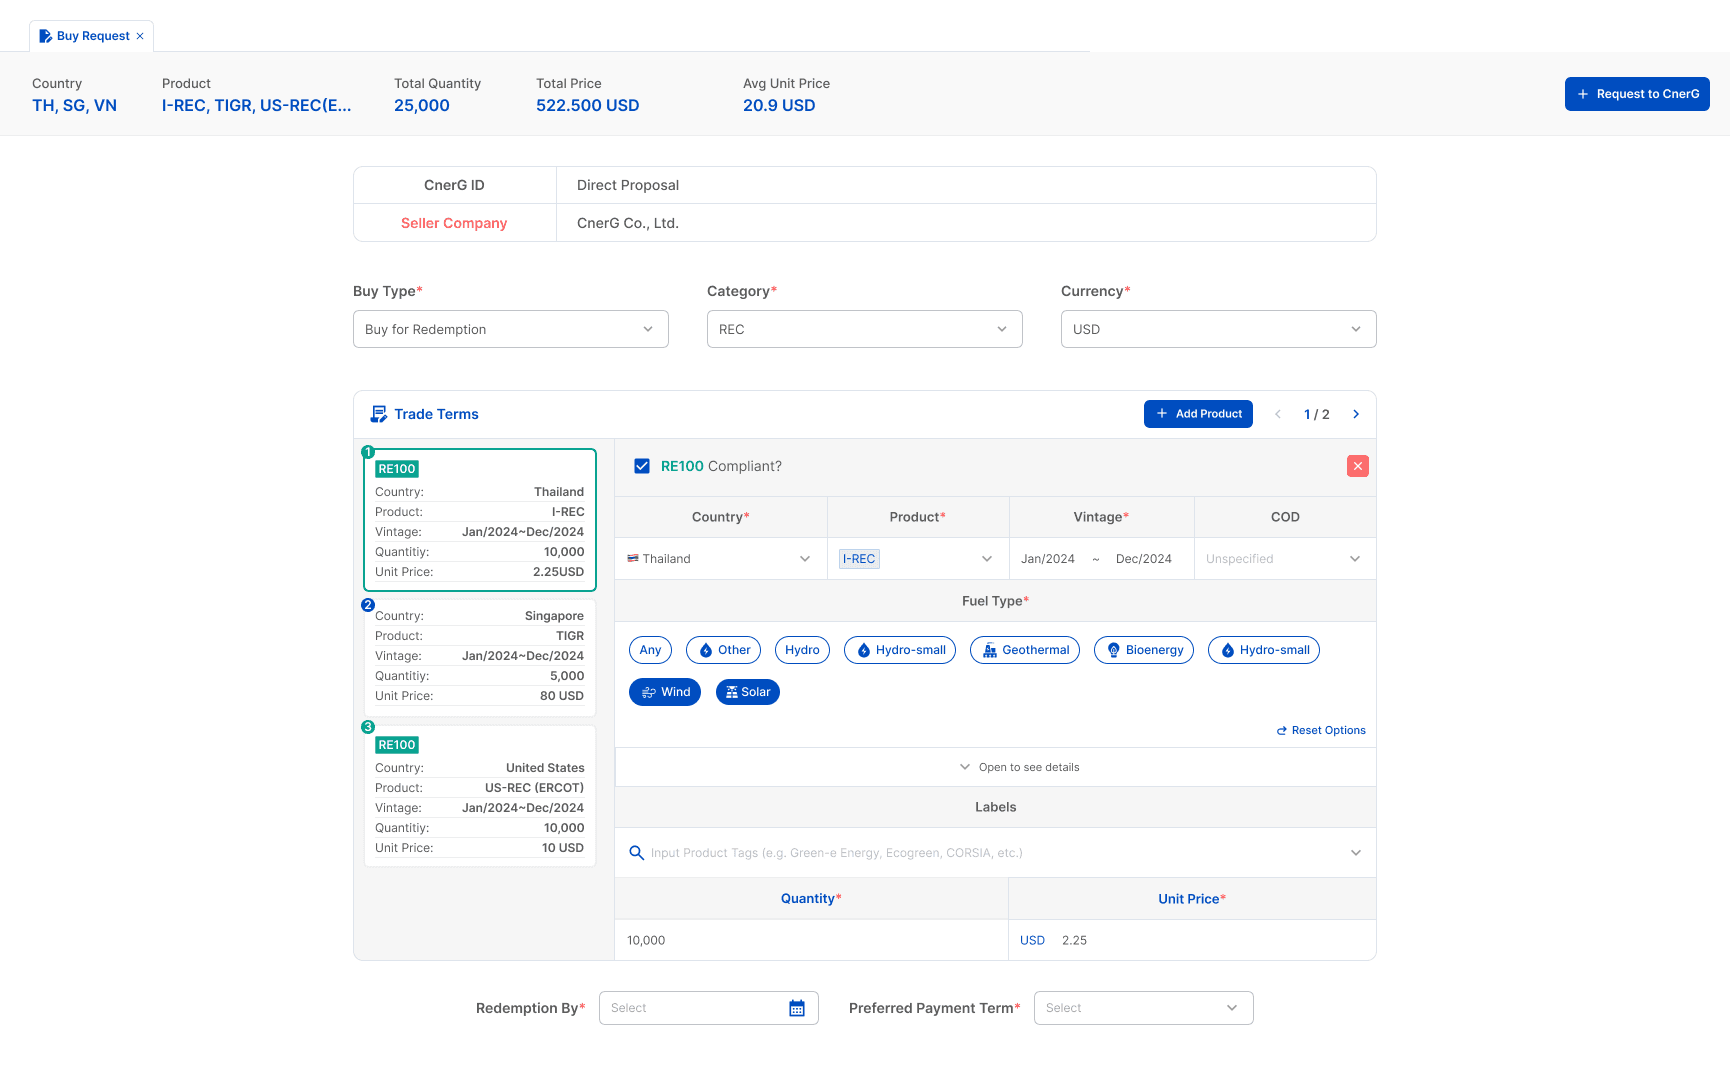Open the COD Unspecified dropdown
This screenshot has width=1730, height=1080.
(1284, 558)
